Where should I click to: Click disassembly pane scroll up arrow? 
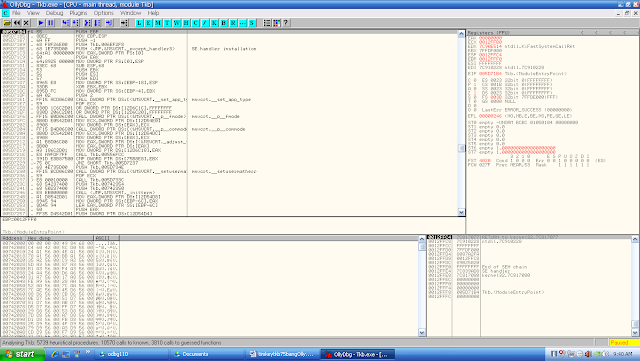461,33
